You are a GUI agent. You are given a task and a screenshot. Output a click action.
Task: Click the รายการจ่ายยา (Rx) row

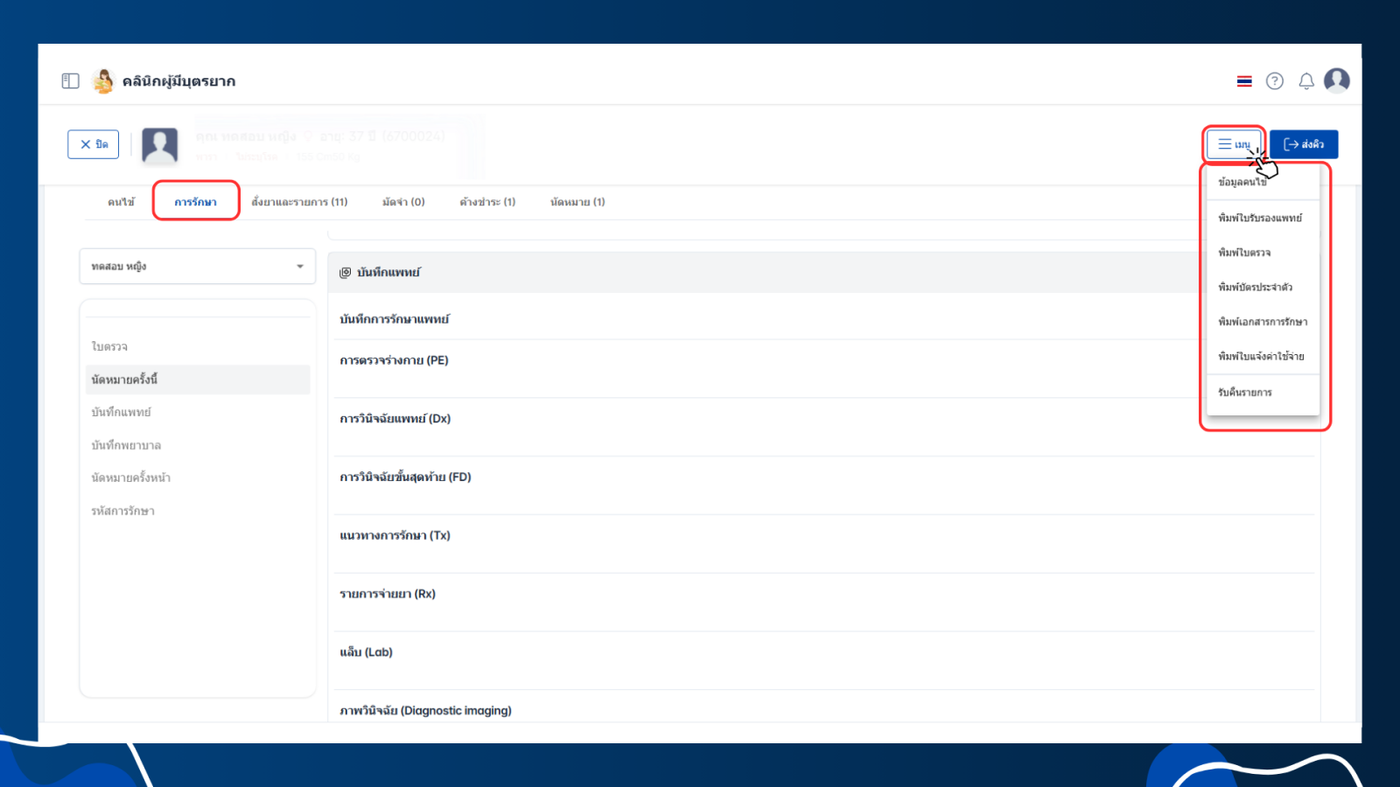pos(824,603)
